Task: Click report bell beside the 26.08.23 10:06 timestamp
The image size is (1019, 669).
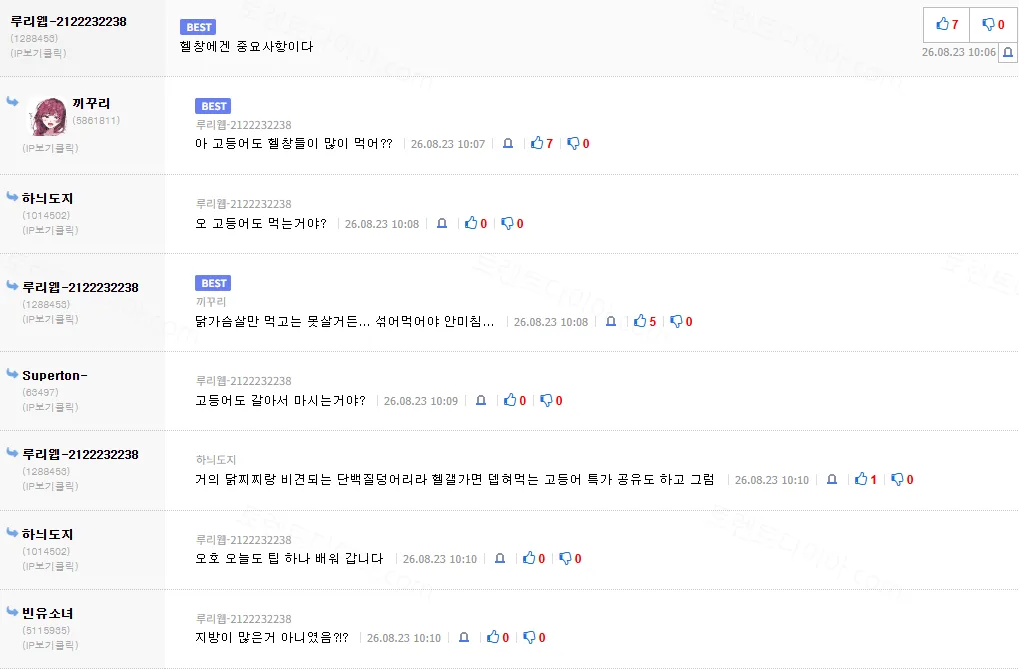Action: pyautogui.click(x=1008, y=52)
